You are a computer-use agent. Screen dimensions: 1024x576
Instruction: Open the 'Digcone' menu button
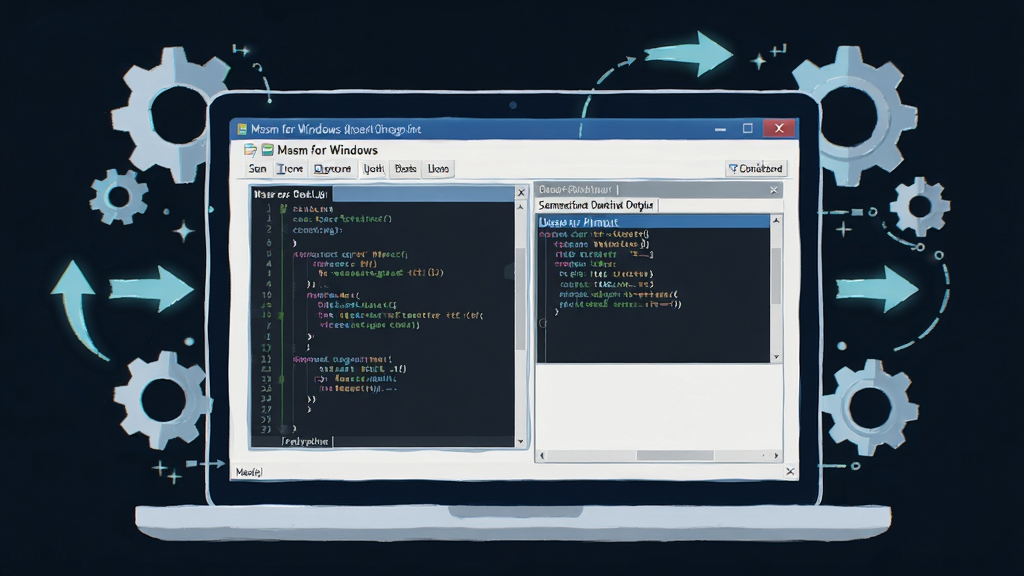point(332,168)
